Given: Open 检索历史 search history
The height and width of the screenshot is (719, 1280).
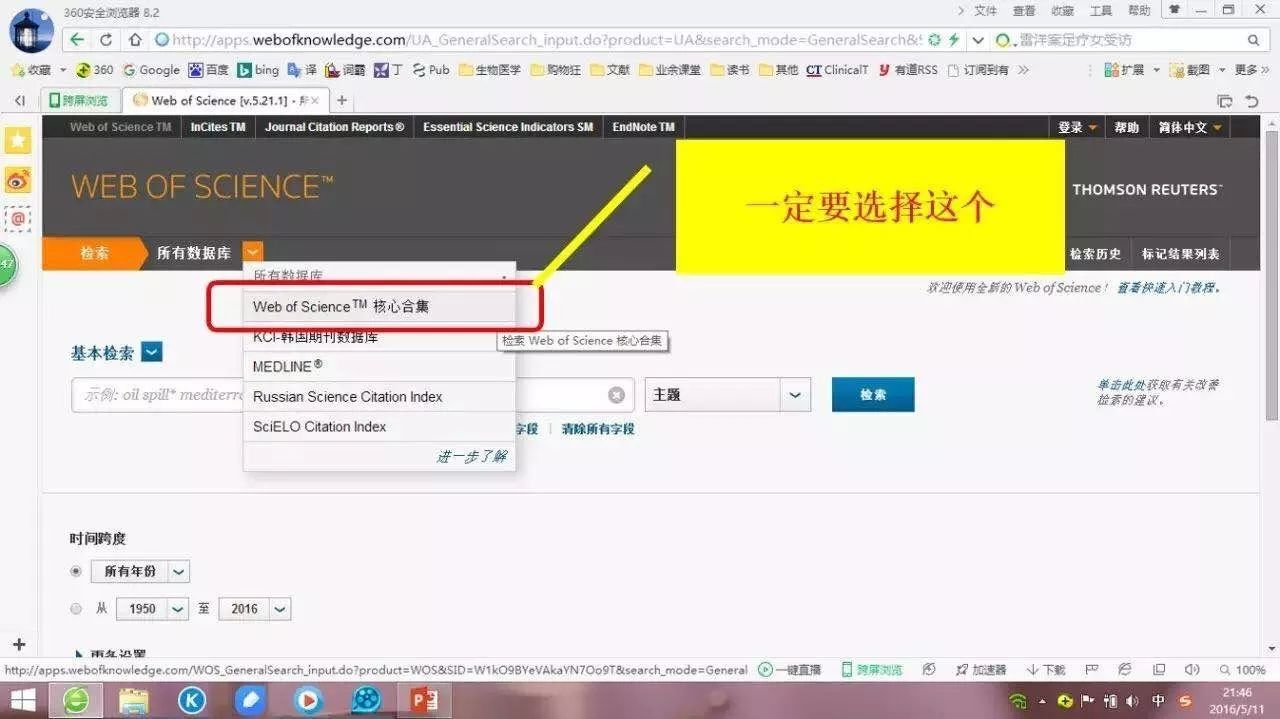Looking at the screenshot, I should coord(1095,254).
